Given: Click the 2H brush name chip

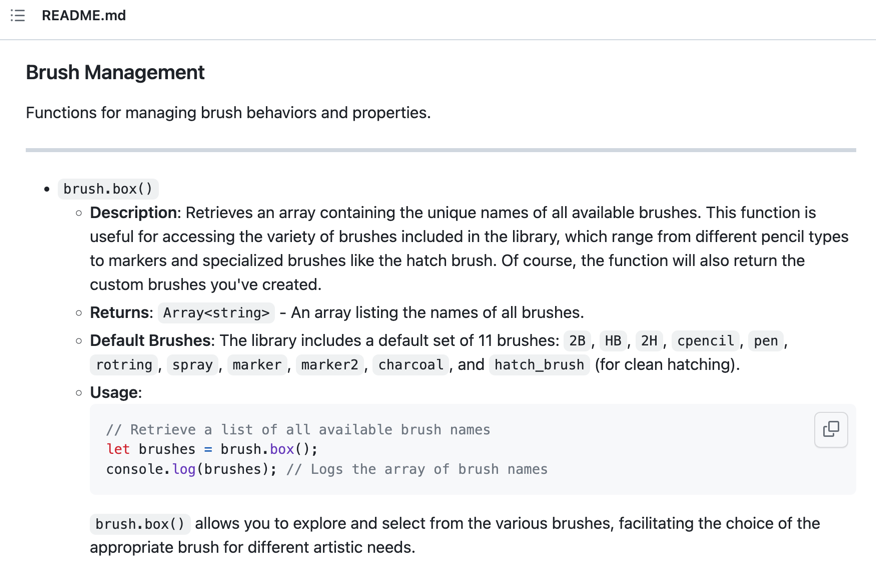Looking at the screenshot, I should [x=649, y=341].
